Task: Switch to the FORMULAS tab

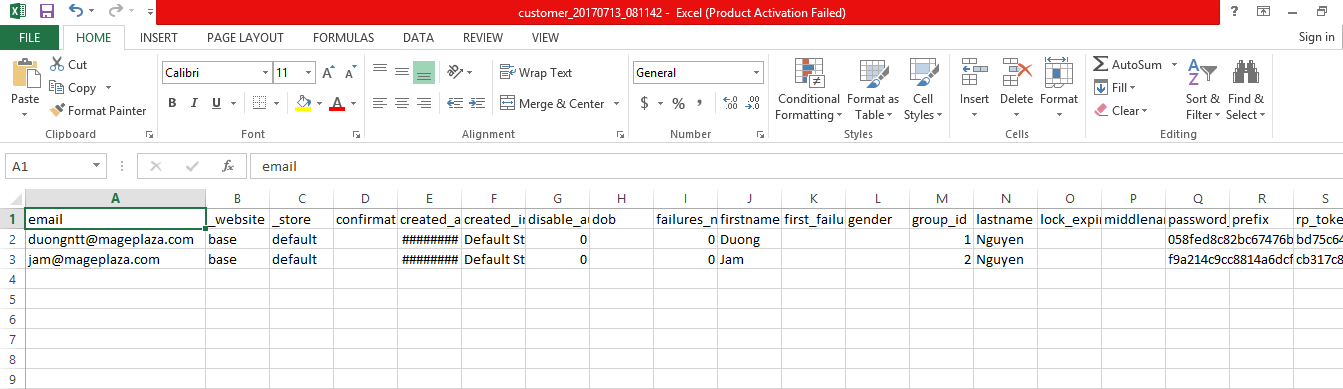Action: pos(343,38)
